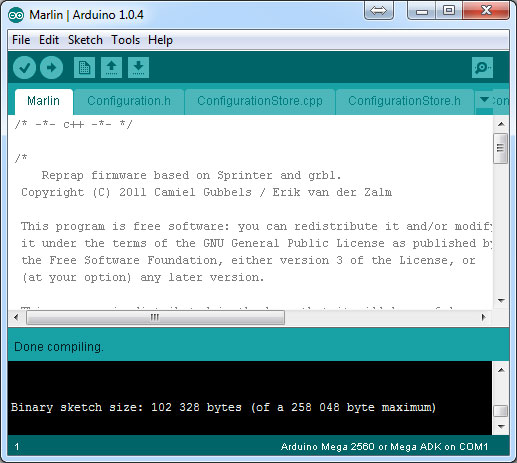517x463 pixels.
Task: Switch to the Configuration.h tab
Action: [129, 101]
